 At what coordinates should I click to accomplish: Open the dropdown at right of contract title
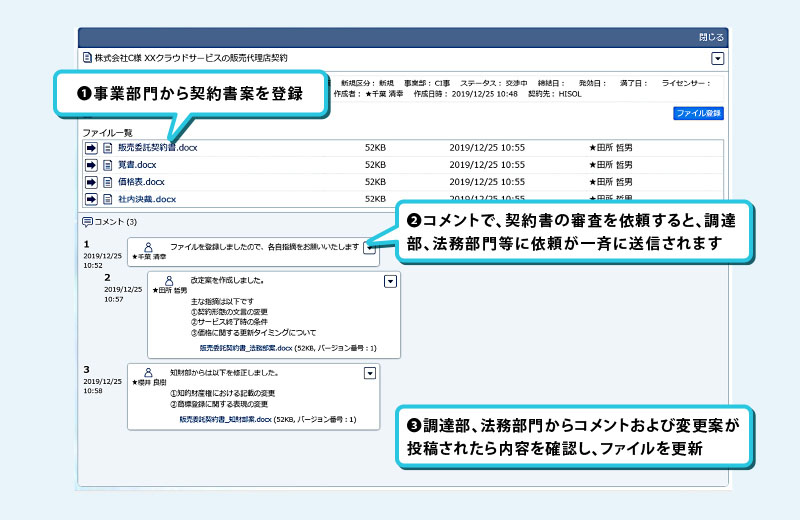(x=716, y=60)
